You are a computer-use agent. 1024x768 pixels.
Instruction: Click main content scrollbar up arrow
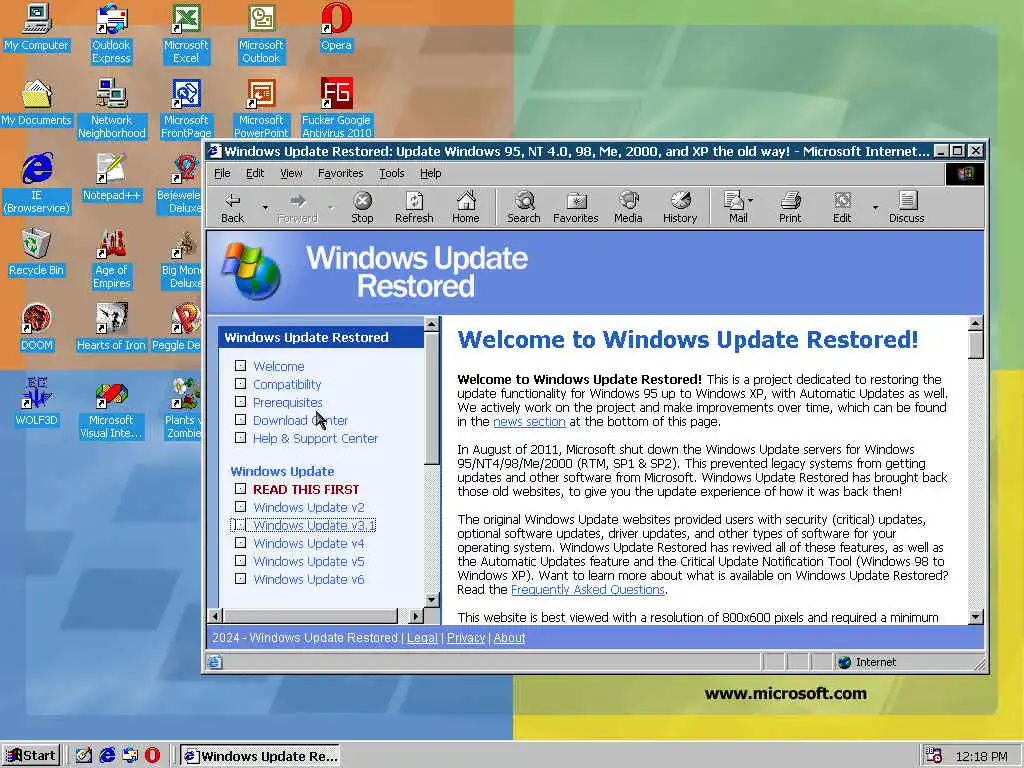point(976,323)
